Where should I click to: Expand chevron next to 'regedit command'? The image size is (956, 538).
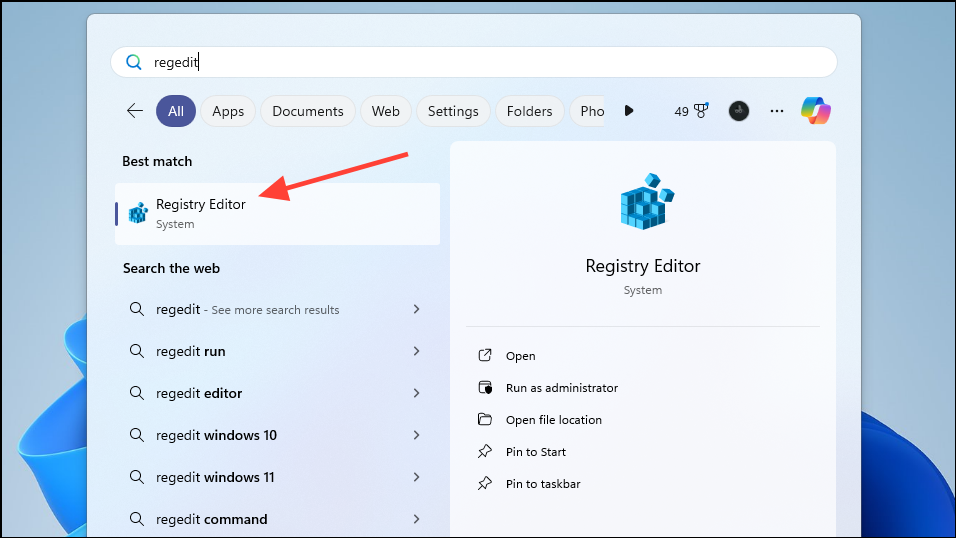tap(416, 519)
